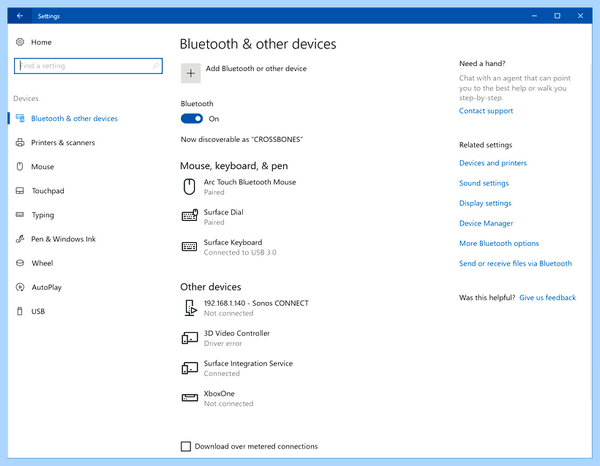Switch to Typing settings
Viewport: 600px width, 466px height.
pyautogui.click(x=42, y=215)
